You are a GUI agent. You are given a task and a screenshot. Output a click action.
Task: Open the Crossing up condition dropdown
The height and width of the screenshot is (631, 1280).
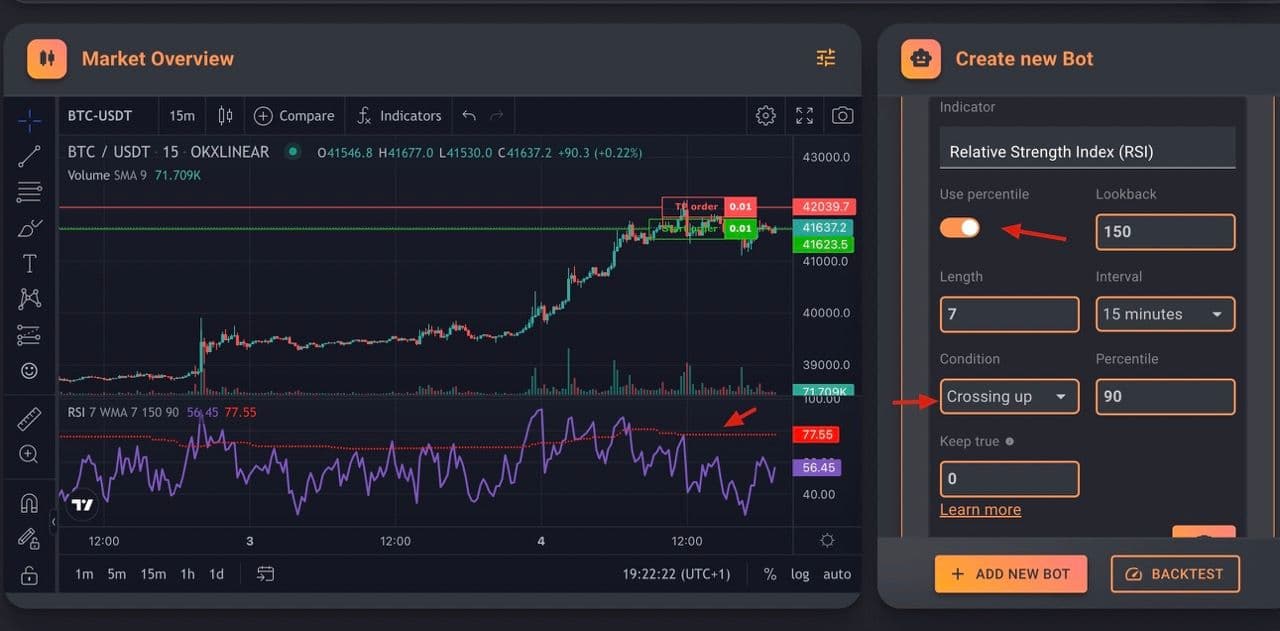tap(1009, 397)
